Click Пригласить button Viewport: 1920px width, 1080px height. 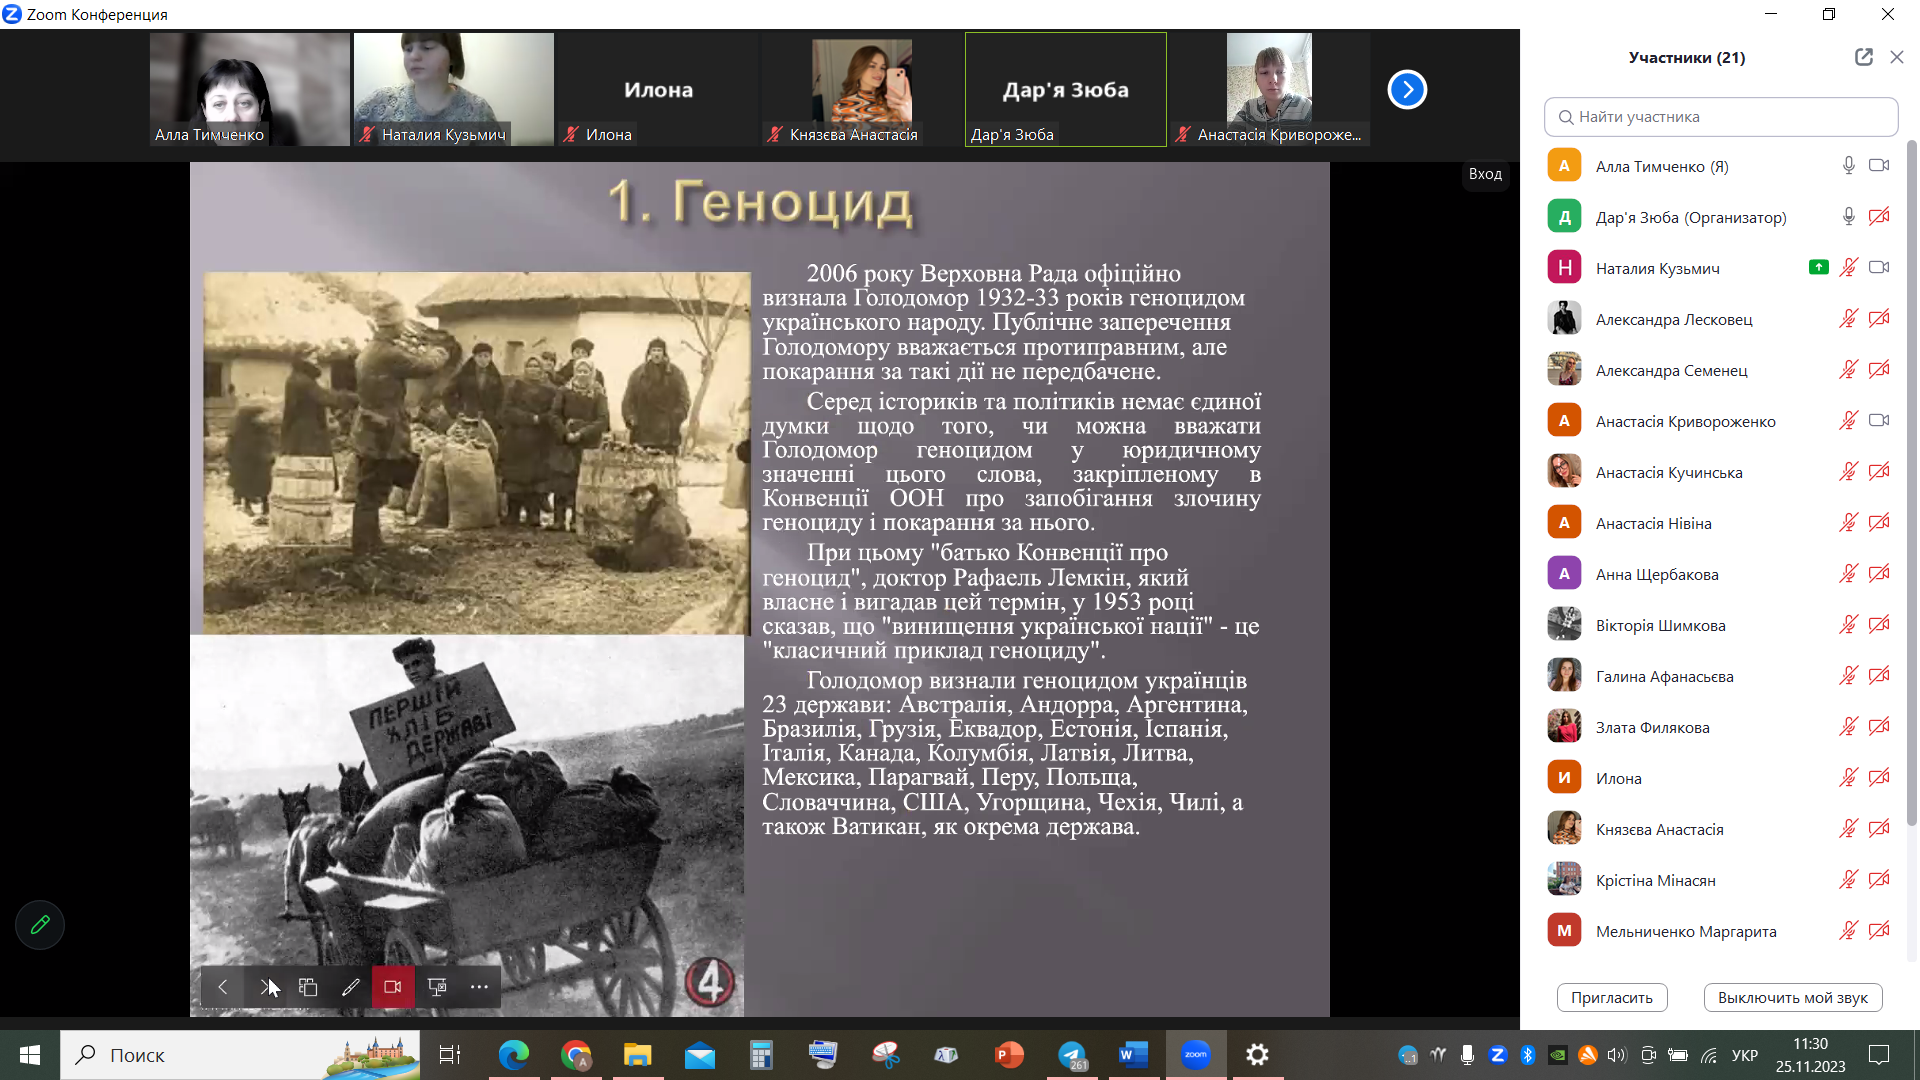click(x=1611, y=997)
